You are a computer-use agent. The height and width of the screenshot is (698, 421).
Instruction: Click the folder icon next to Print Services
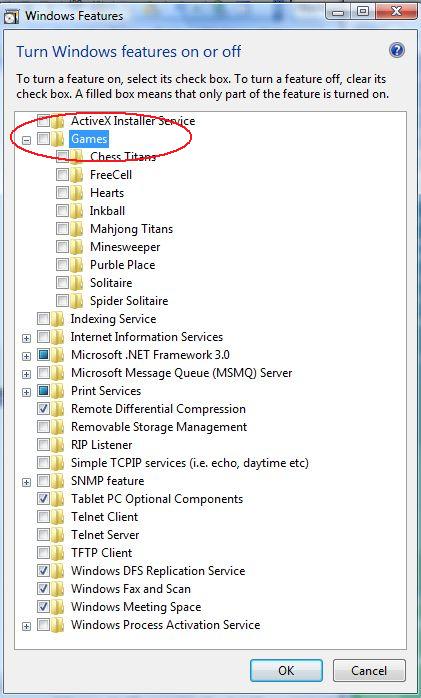[x=57, y=391]
